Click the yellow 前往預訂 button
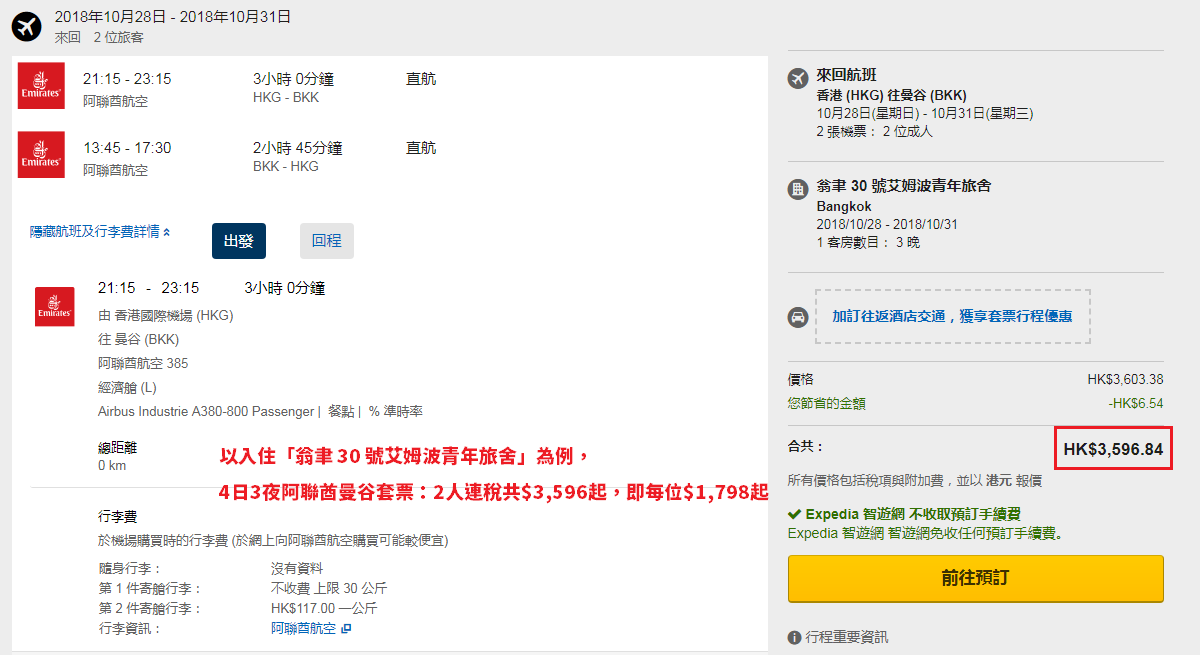The height and width of the screenshot is (655, 1200). click(x=976, y=578)
